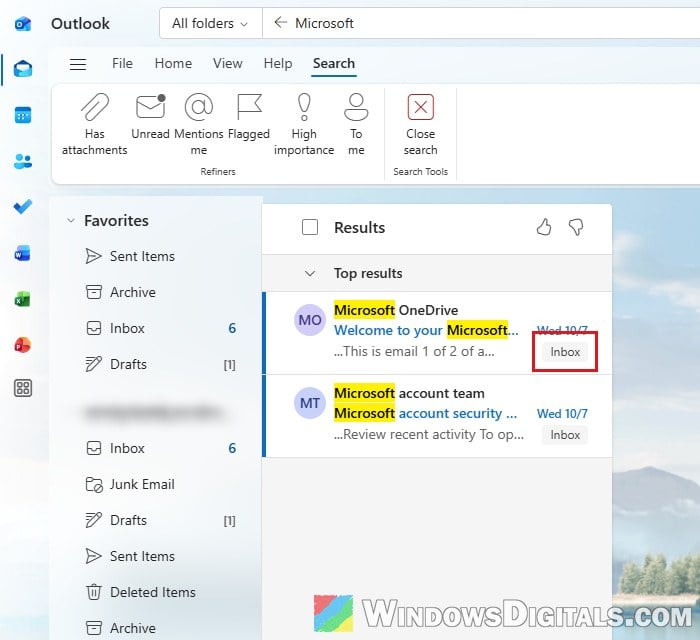Open the Help tab
700x640 pixels.
tap(278, 63)
